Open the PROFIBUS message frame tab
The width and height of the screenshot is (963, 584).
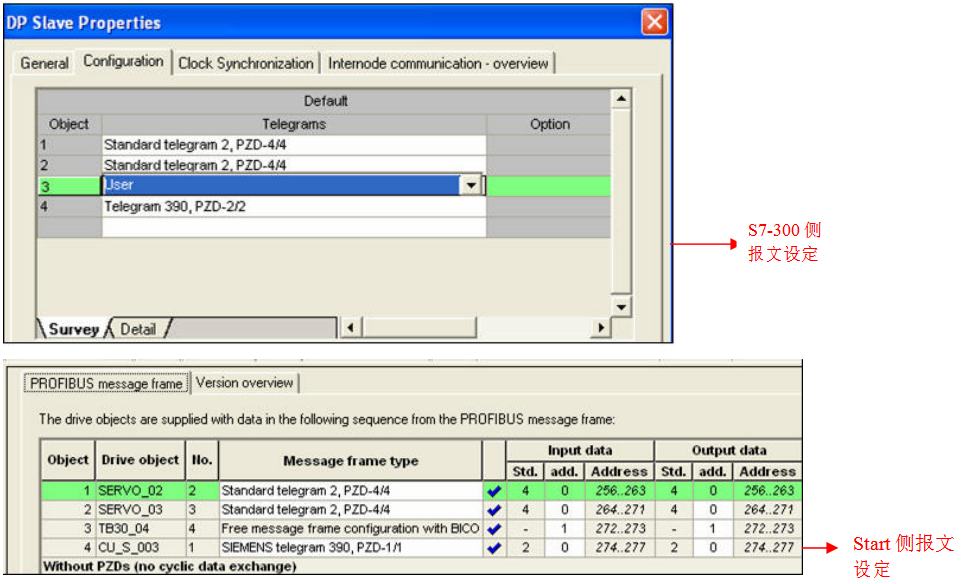(x=106, y=383)
